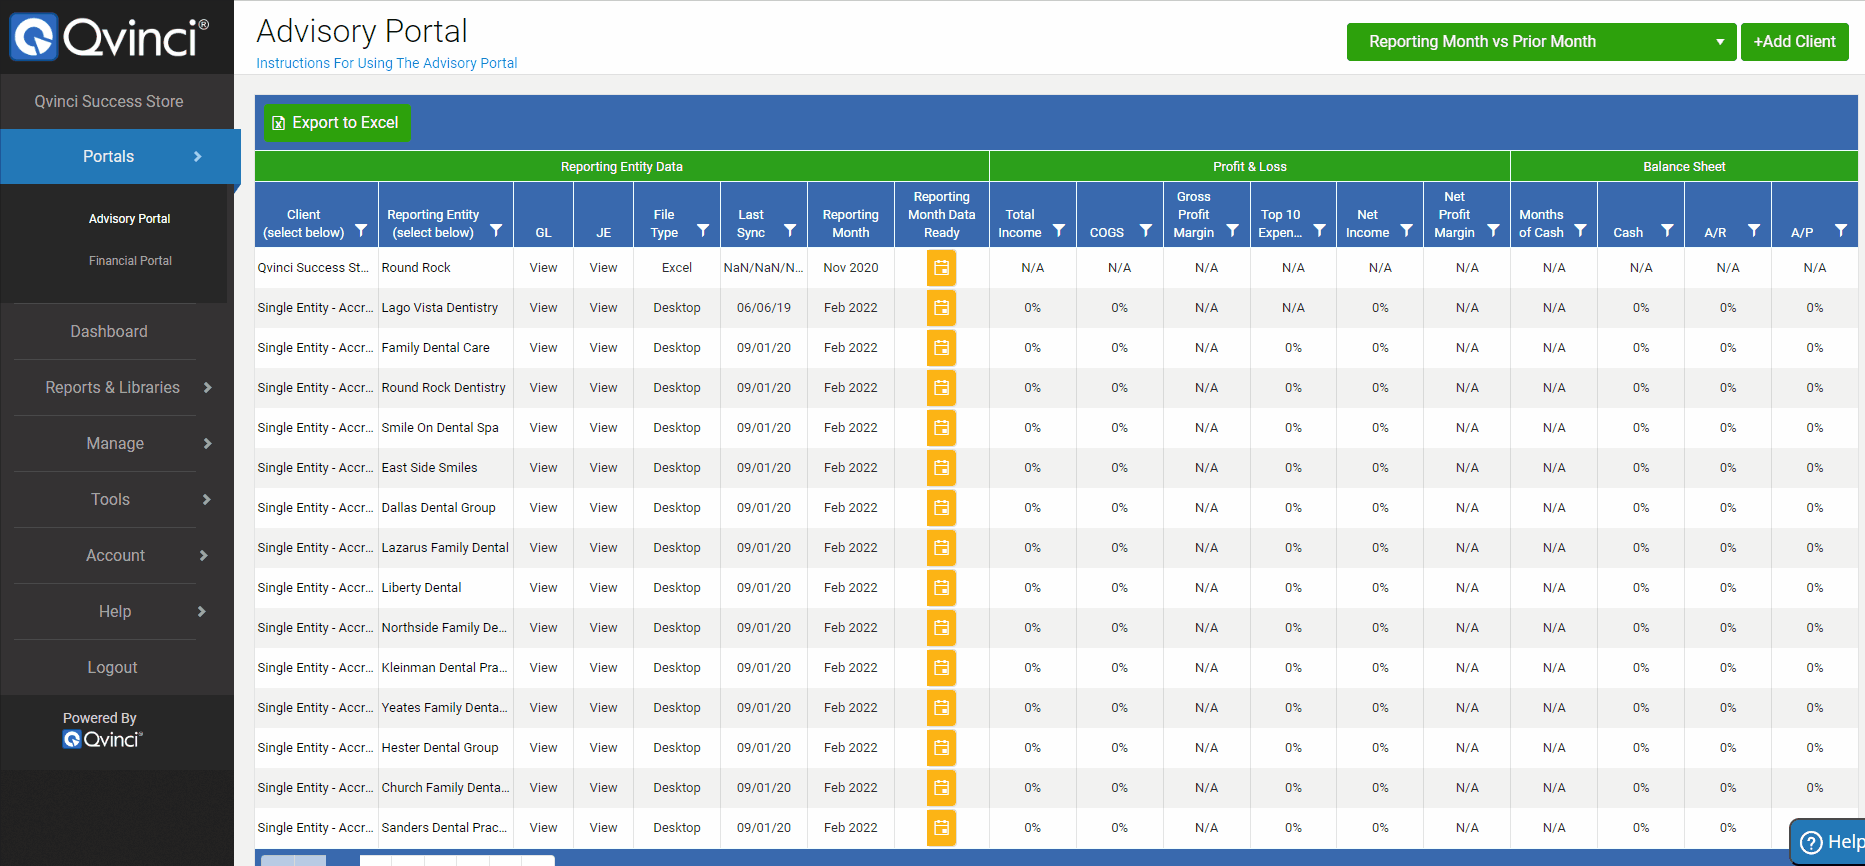This screenshot has height=866, width=1865.
Task: Expand the Account menu
Action: point(117,556)
